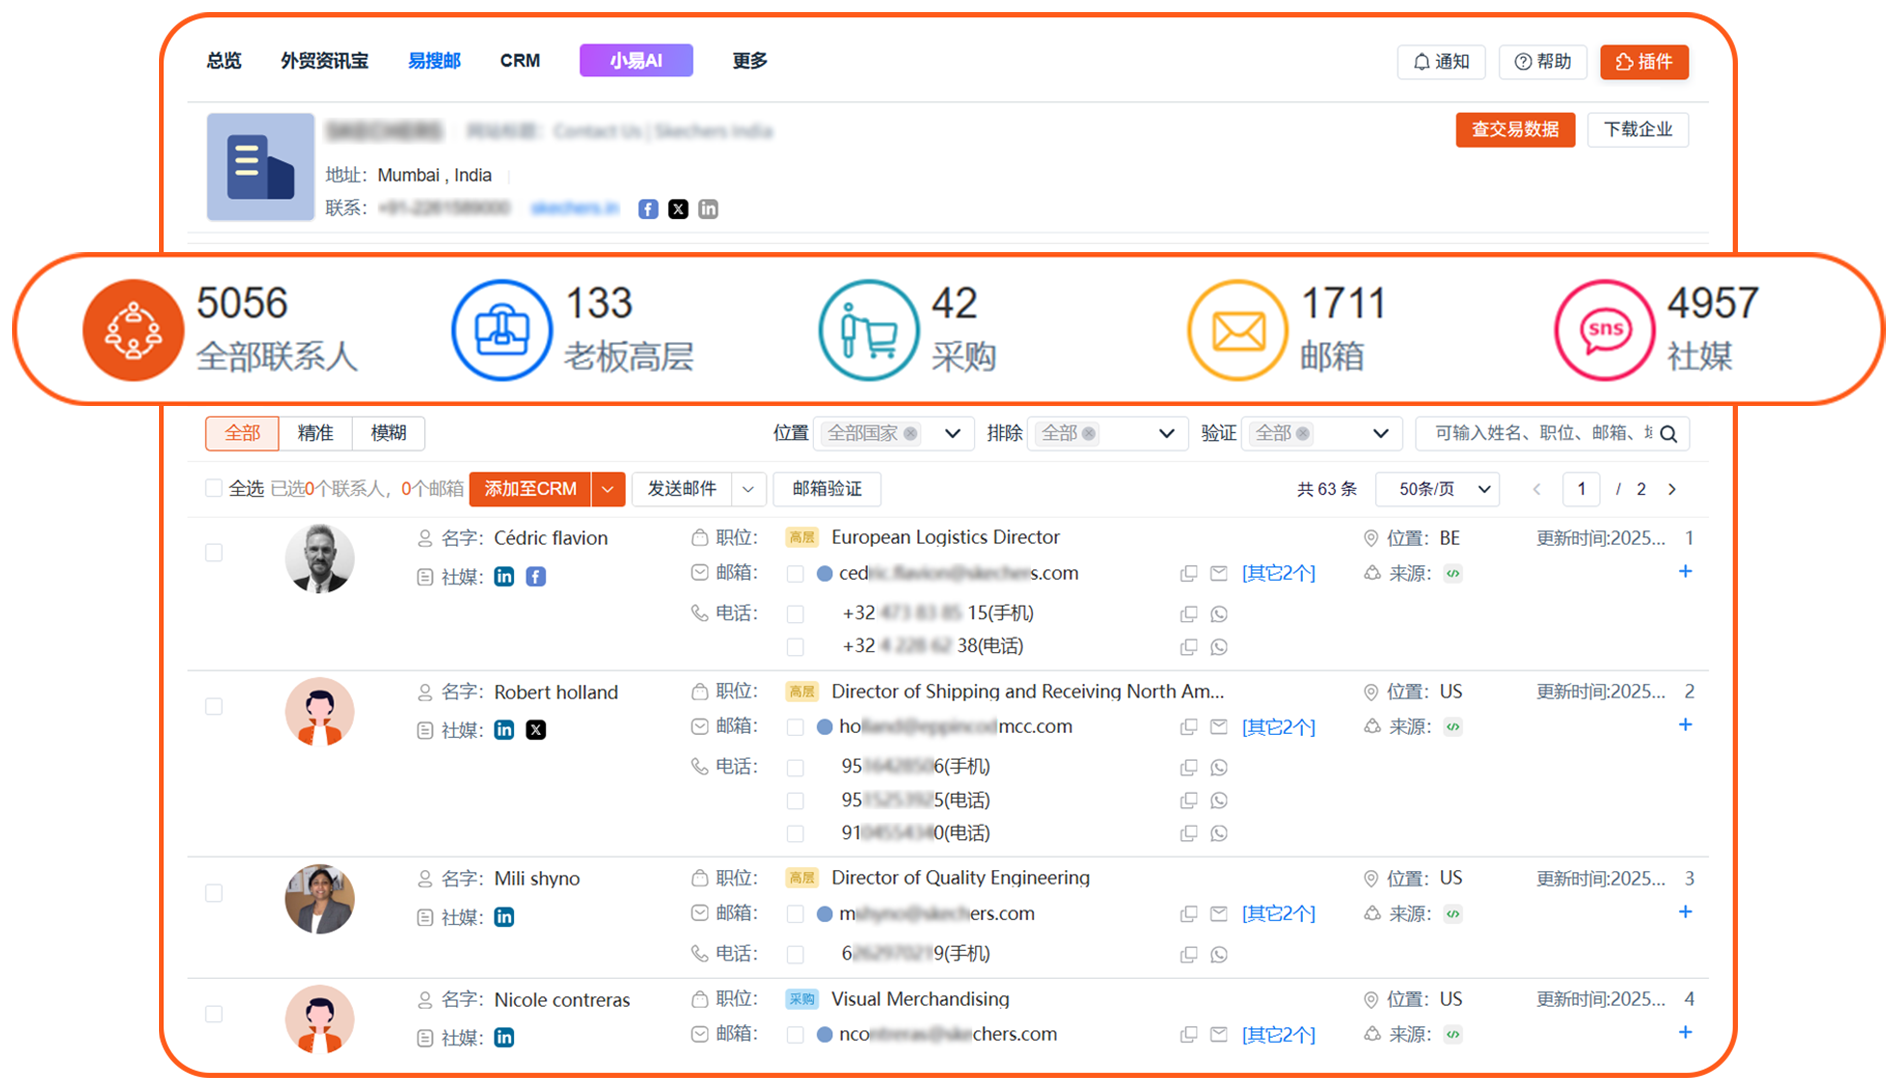Click the 查交易数据 button
The height and width of the screenshot is (1089, 1897).
click(1514, 130)
